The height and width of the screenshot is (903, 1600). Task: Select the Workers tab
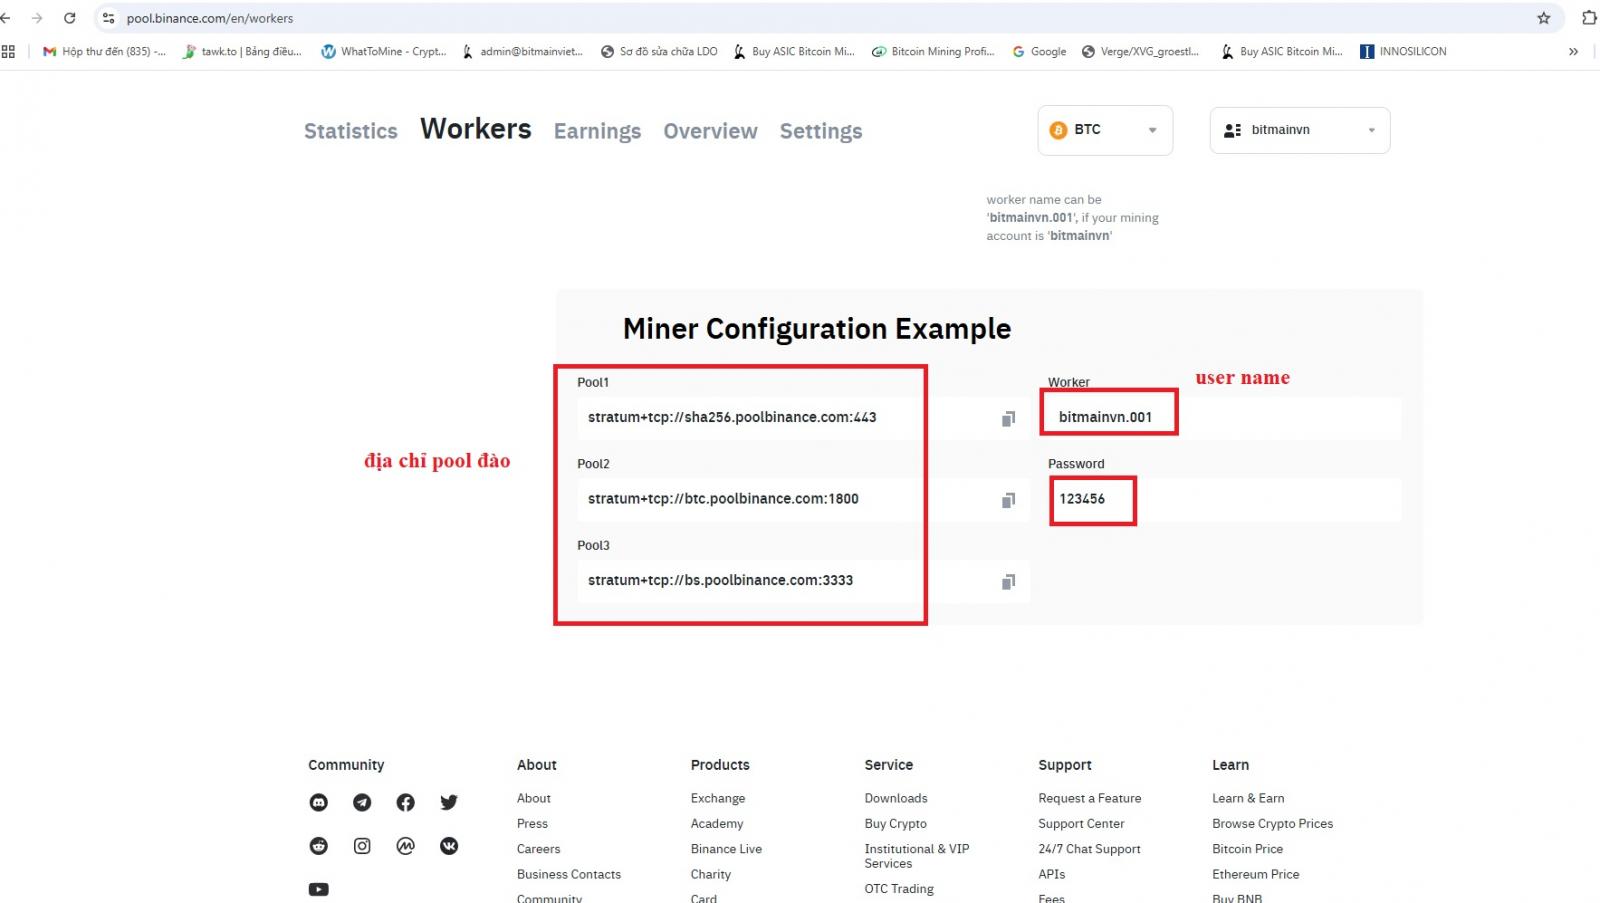(x=476, y=129)
